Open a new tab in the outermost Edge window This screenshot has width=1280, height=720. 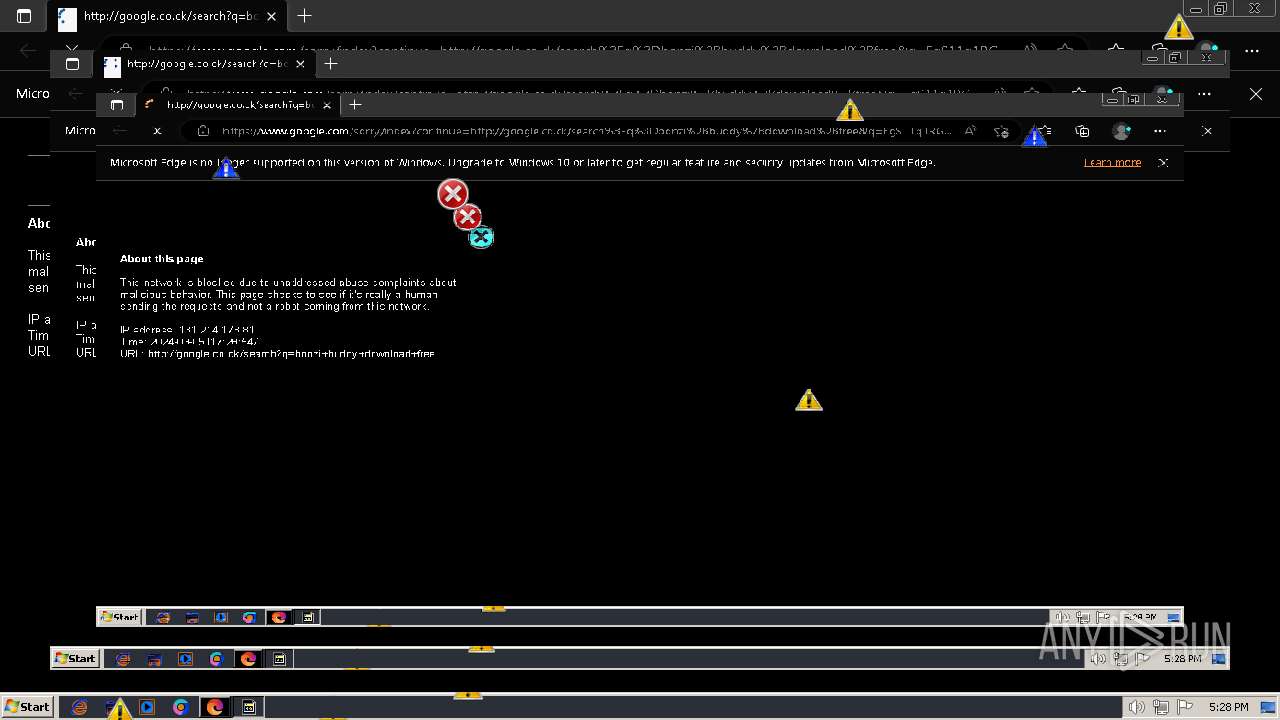point(305,16)
